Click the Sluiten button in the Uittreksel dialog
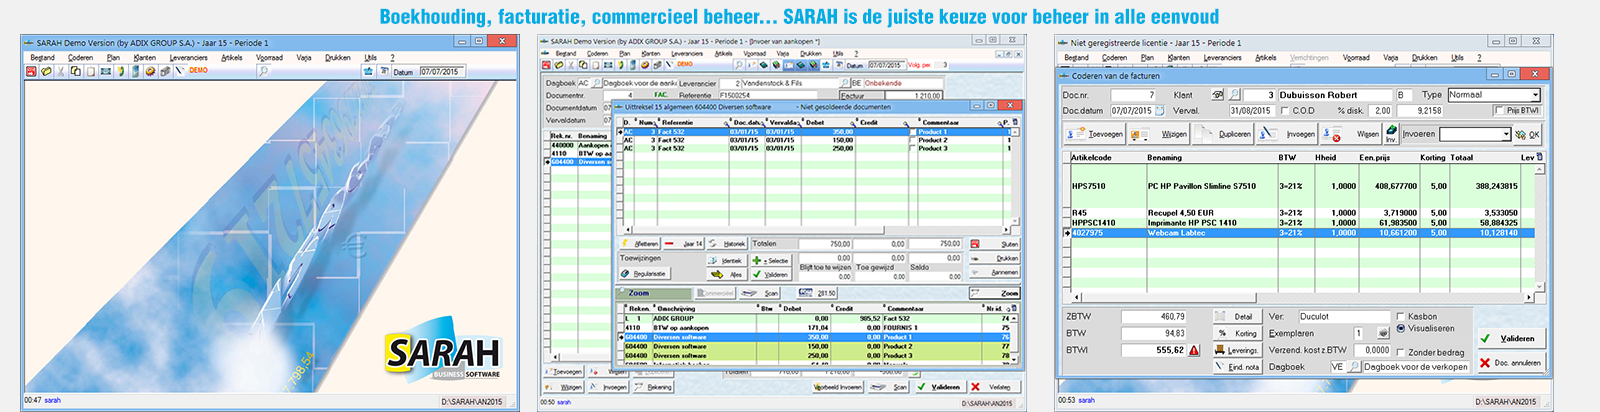The width and height of the screenshot is (1600, 412). click(x=994, y=244)
